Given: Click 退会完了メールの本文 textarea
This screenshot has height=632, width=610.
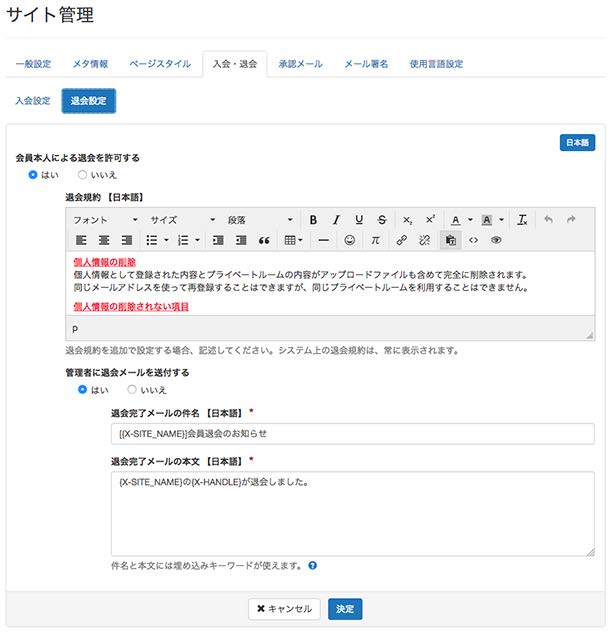Looking at the screenshot, I should coord(353,514).
